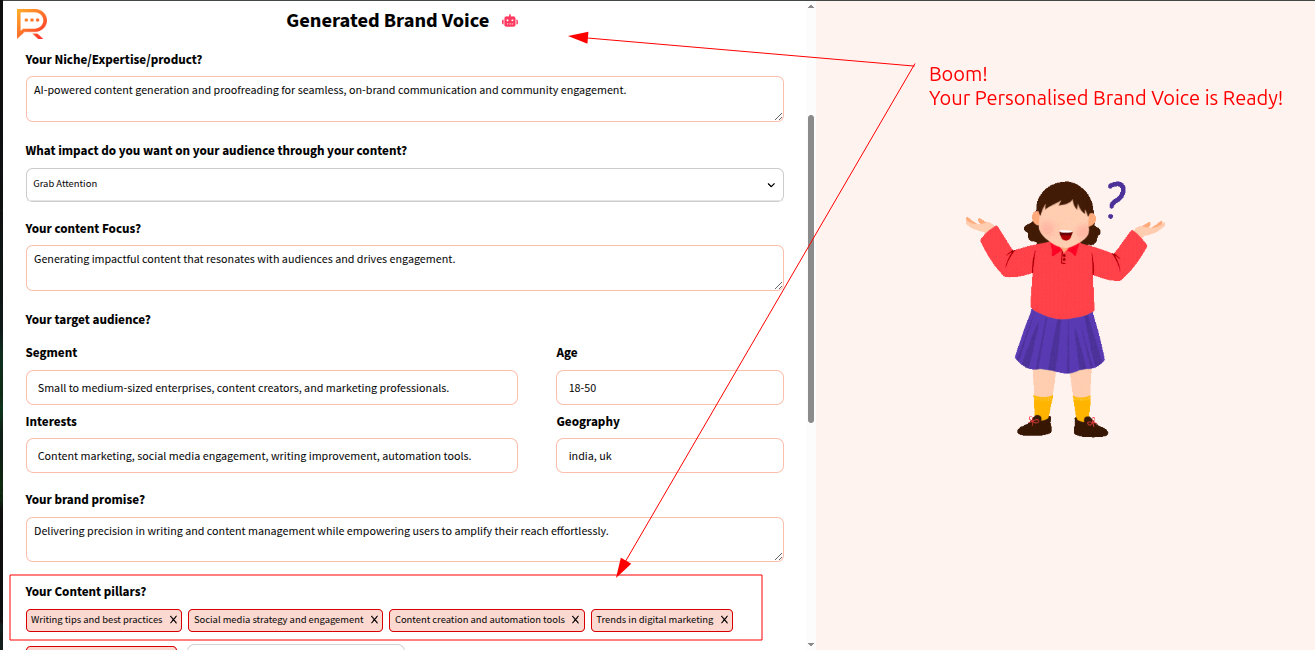Click the Geography input field
1315x650 pixels.
coord(669,456)
